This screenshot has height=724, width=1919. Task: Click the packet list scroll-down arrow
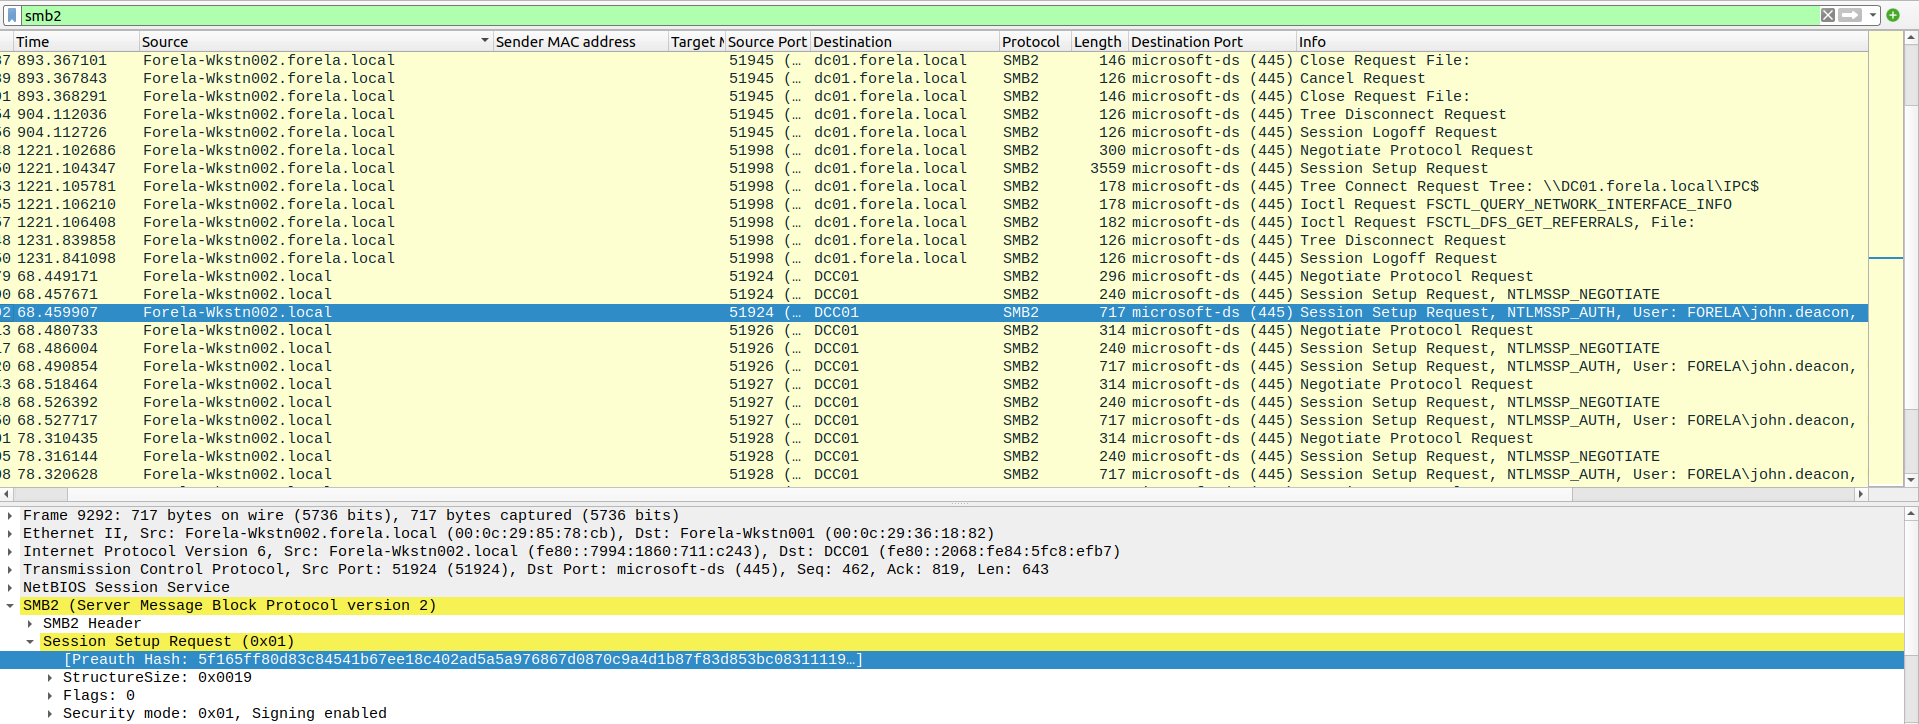click(x=1911, y=480)
